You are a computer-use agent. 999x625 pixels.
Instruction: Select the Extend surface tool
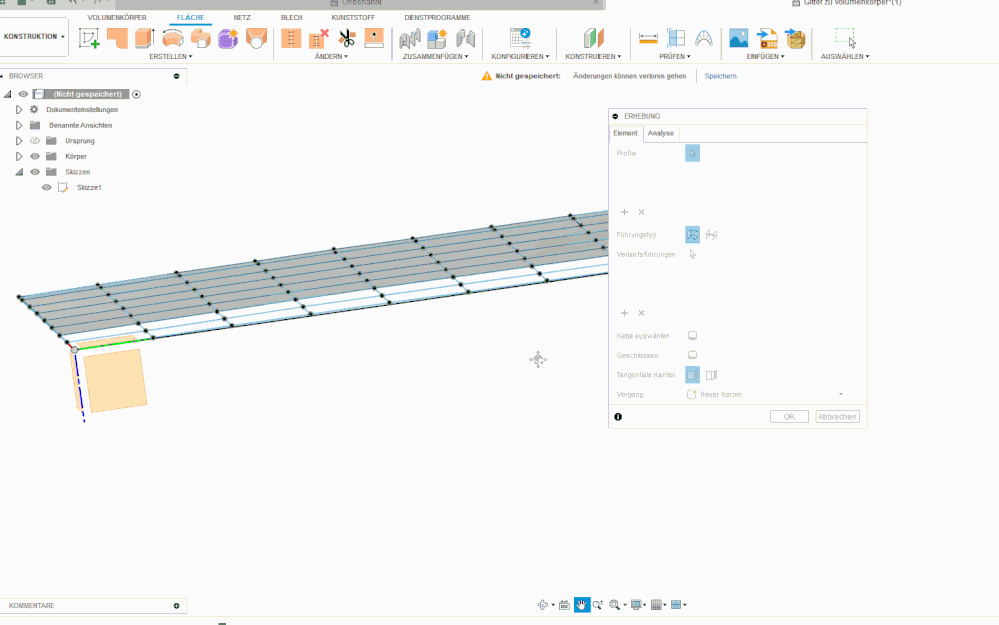click(374, 38)
